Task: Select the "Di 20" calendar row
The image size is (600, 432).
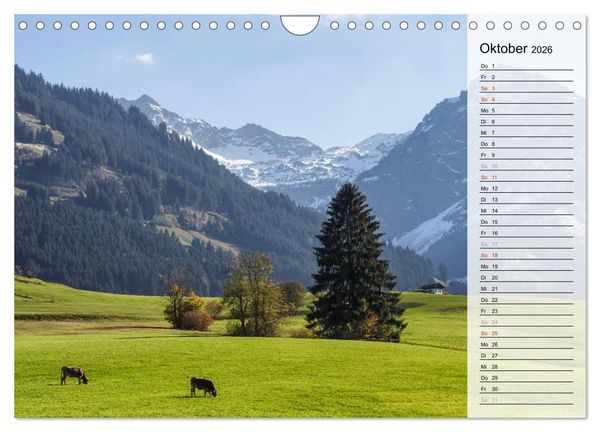Action: tap(526, 277)
